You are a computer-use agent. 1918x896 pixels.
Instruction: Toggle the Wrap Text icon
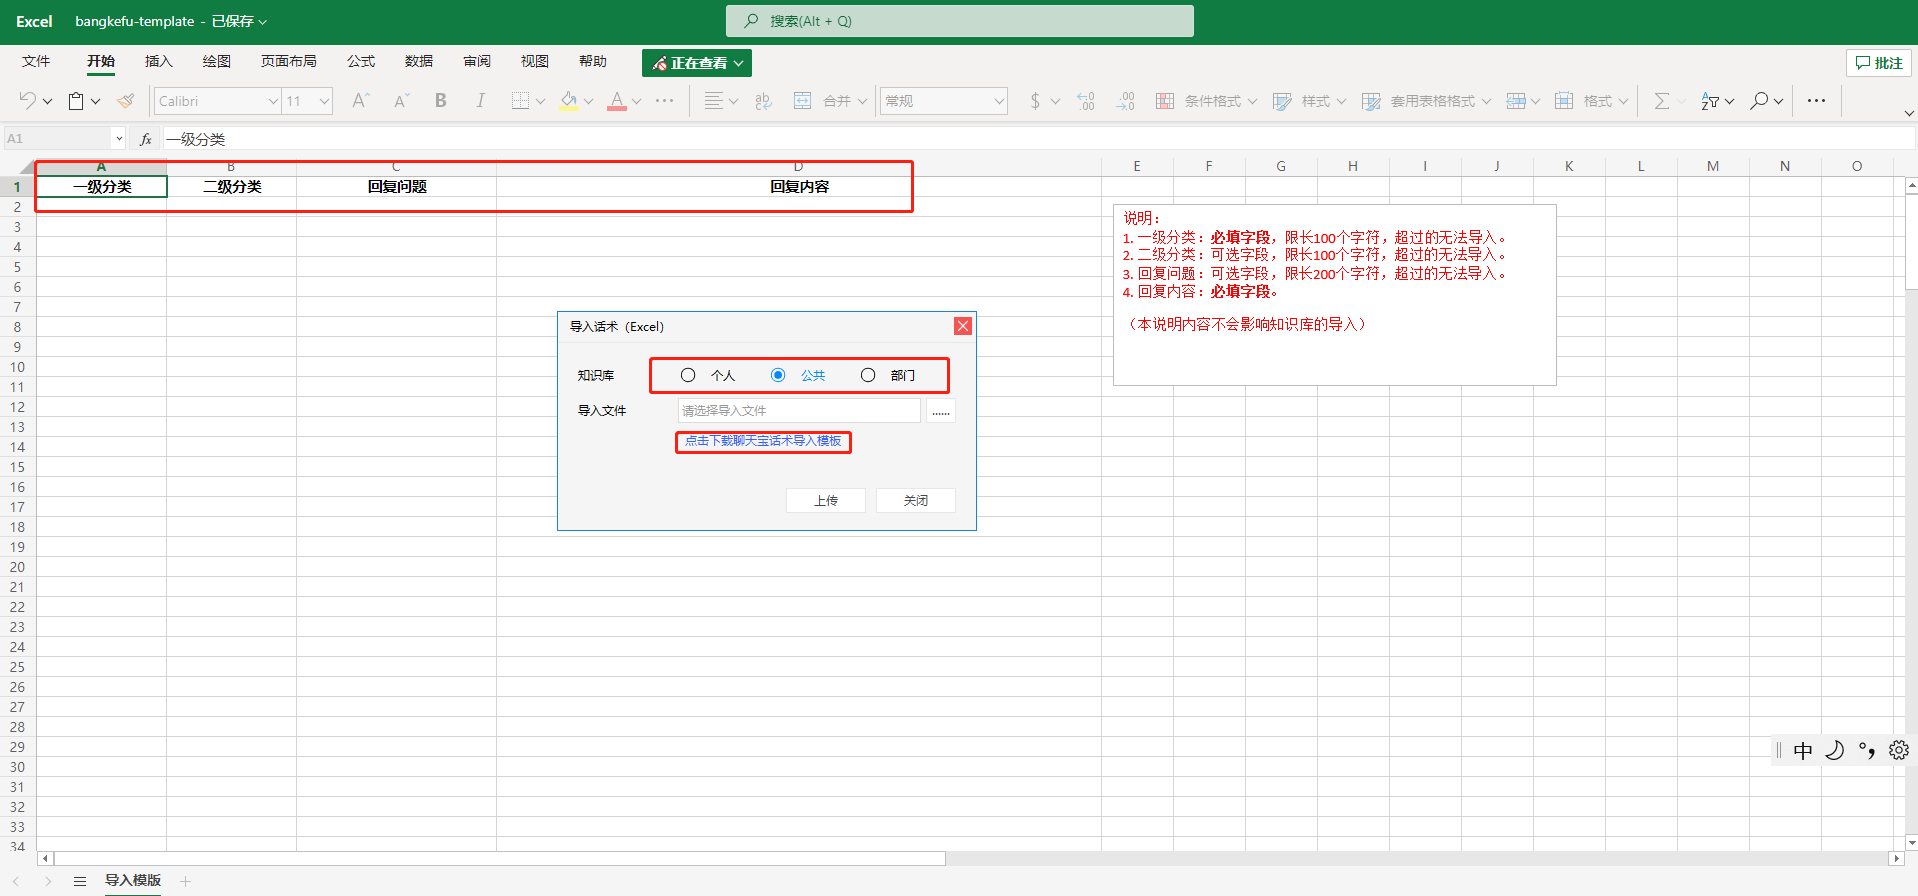click(764, 100)
